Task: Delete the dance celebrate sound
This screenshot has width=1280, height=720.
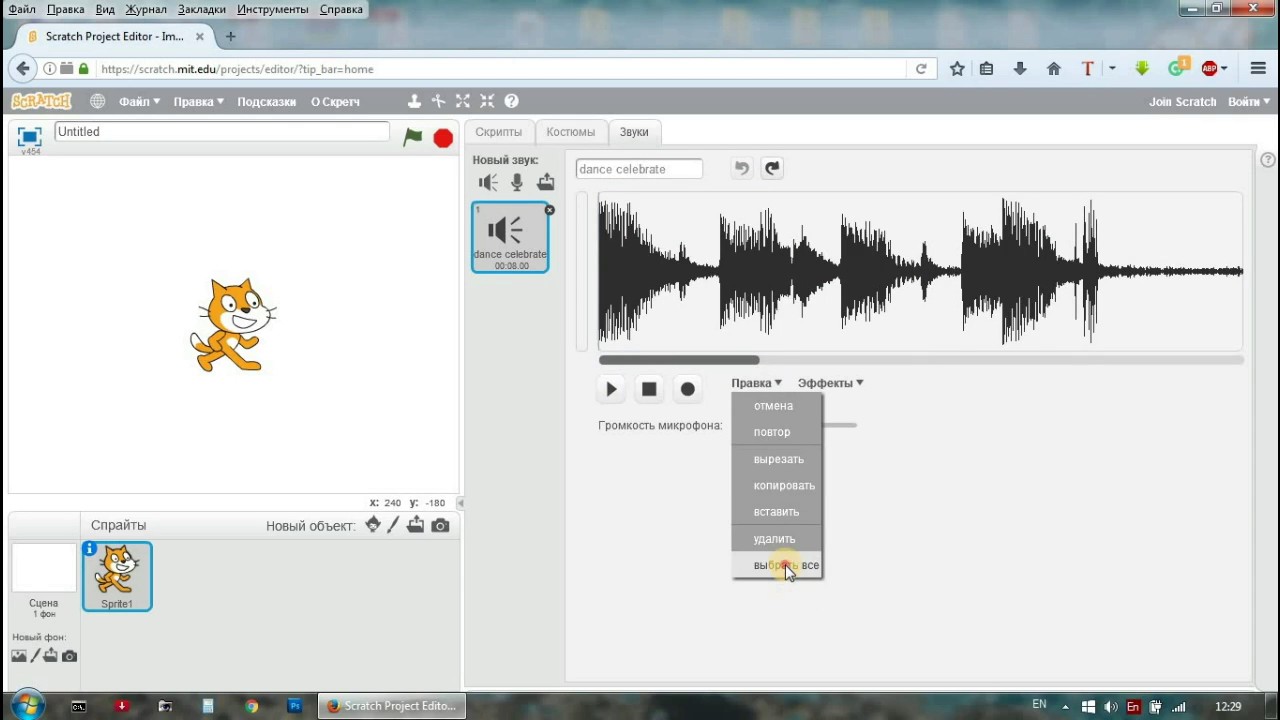Action: (549, 210)
